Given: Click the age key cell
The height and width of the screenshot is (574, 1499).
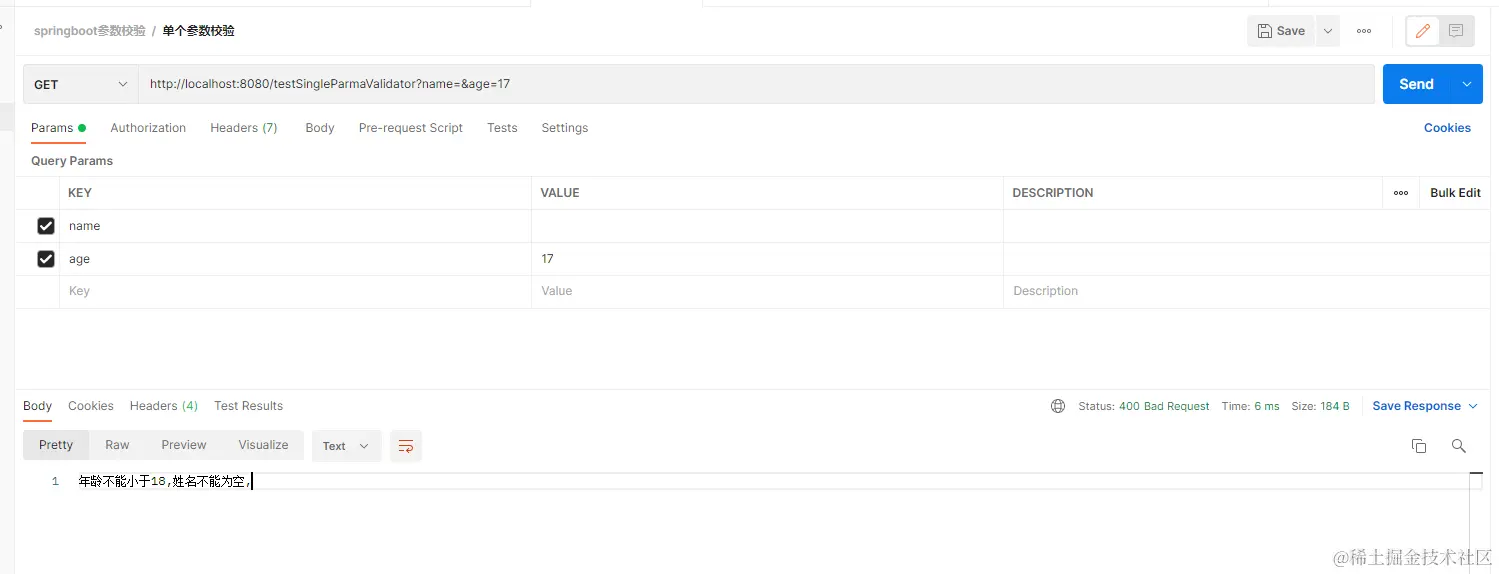Looking at the screenshot, I should click(295, 259).
